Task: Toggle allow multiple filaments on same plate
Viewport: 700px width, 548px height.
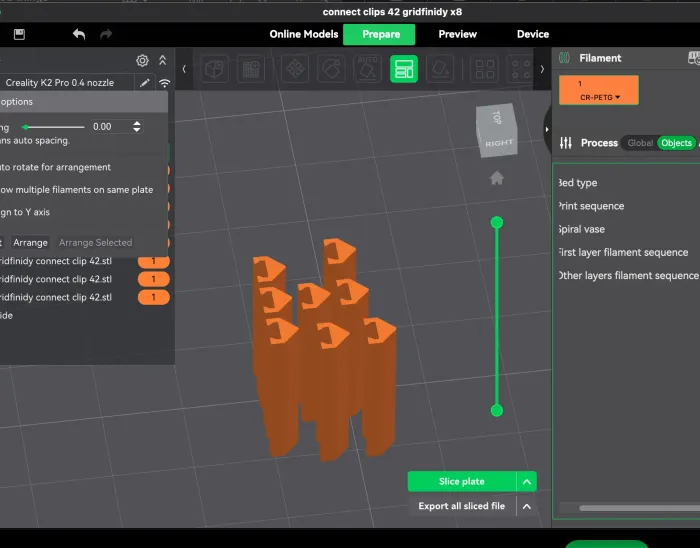Action: [x=76, y=190]
